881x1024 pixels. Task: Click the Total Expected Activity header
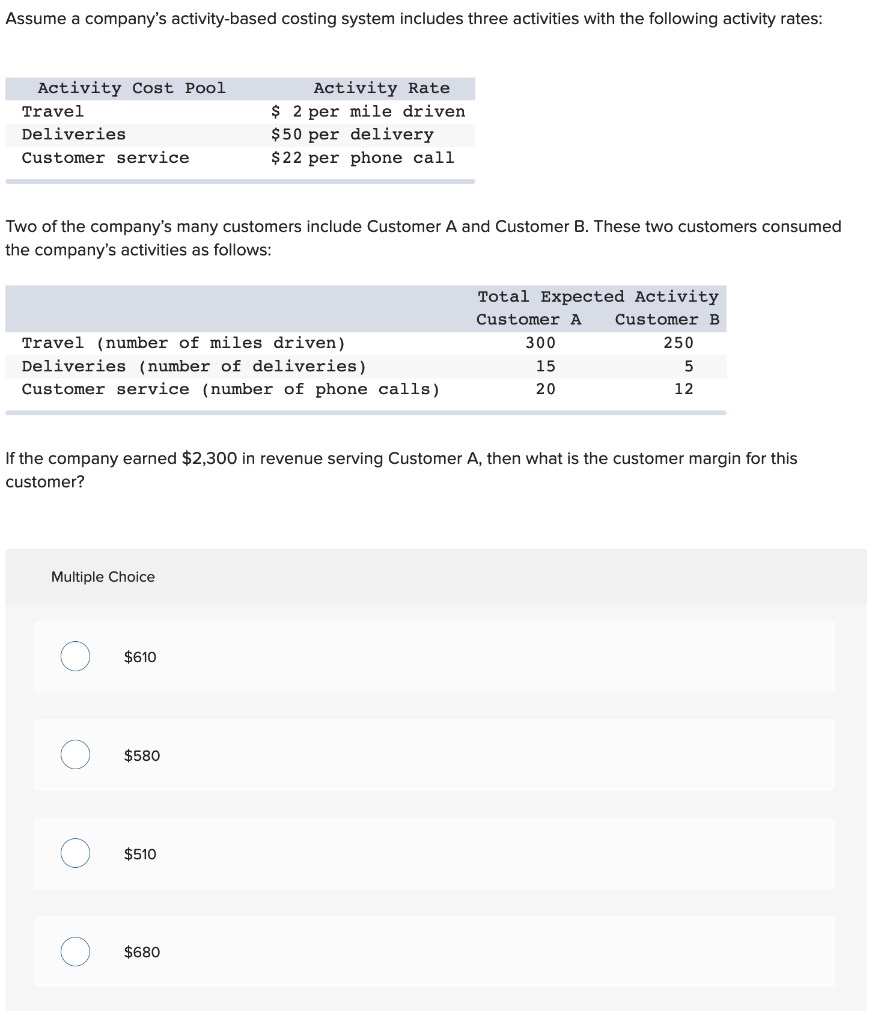[x=596, y=296]
